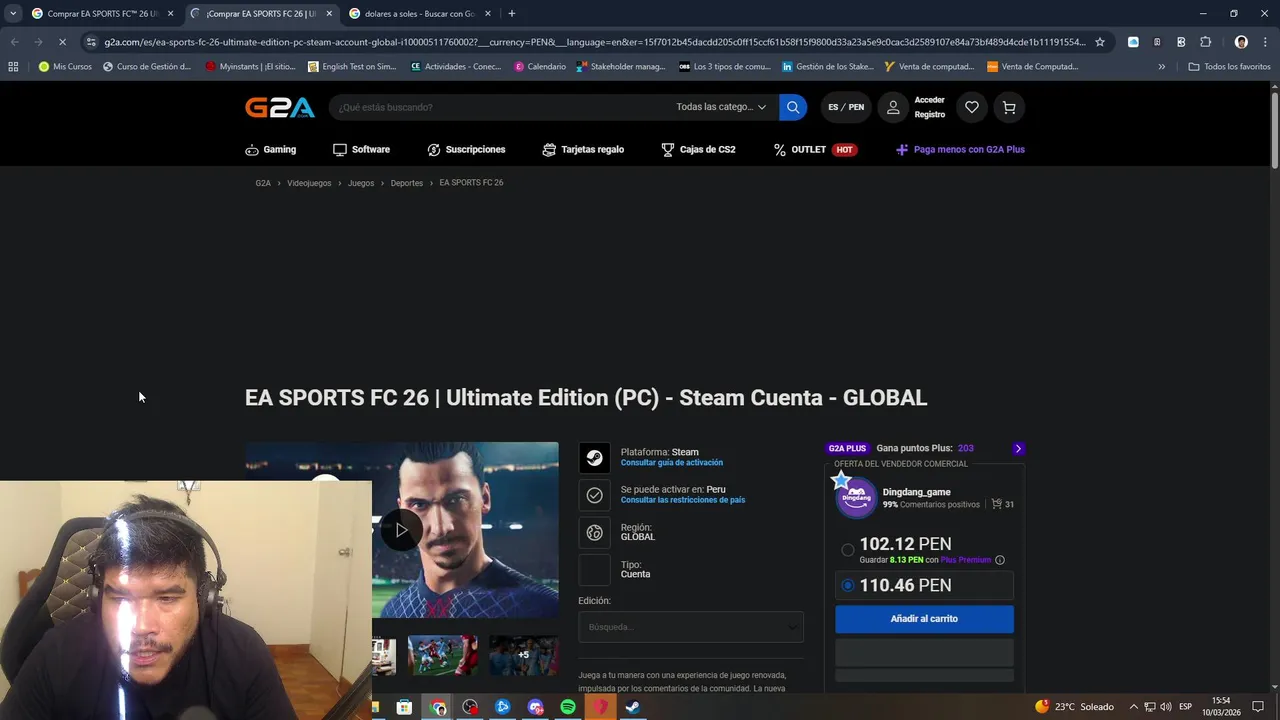Click the Acceder Registro link
Image resolution: width=1280 pixels, height=720 pixels.
(929, 107)
